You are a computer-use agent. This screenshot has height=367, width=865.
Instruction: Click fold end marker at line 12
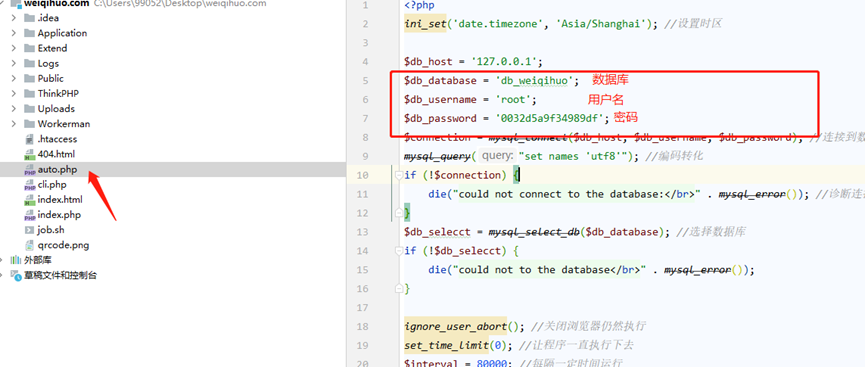pos(398,213)
